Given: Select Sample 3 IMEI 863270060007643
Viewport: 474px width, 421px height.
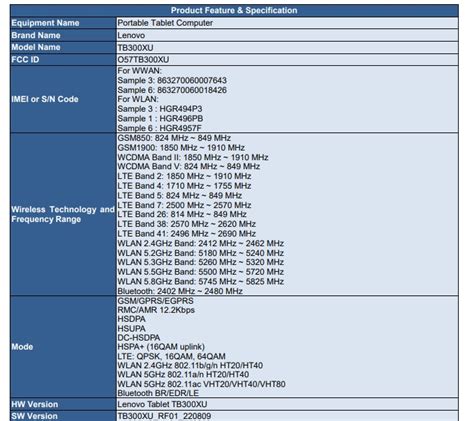Looking at the screenshot, I should coord(172,80).
